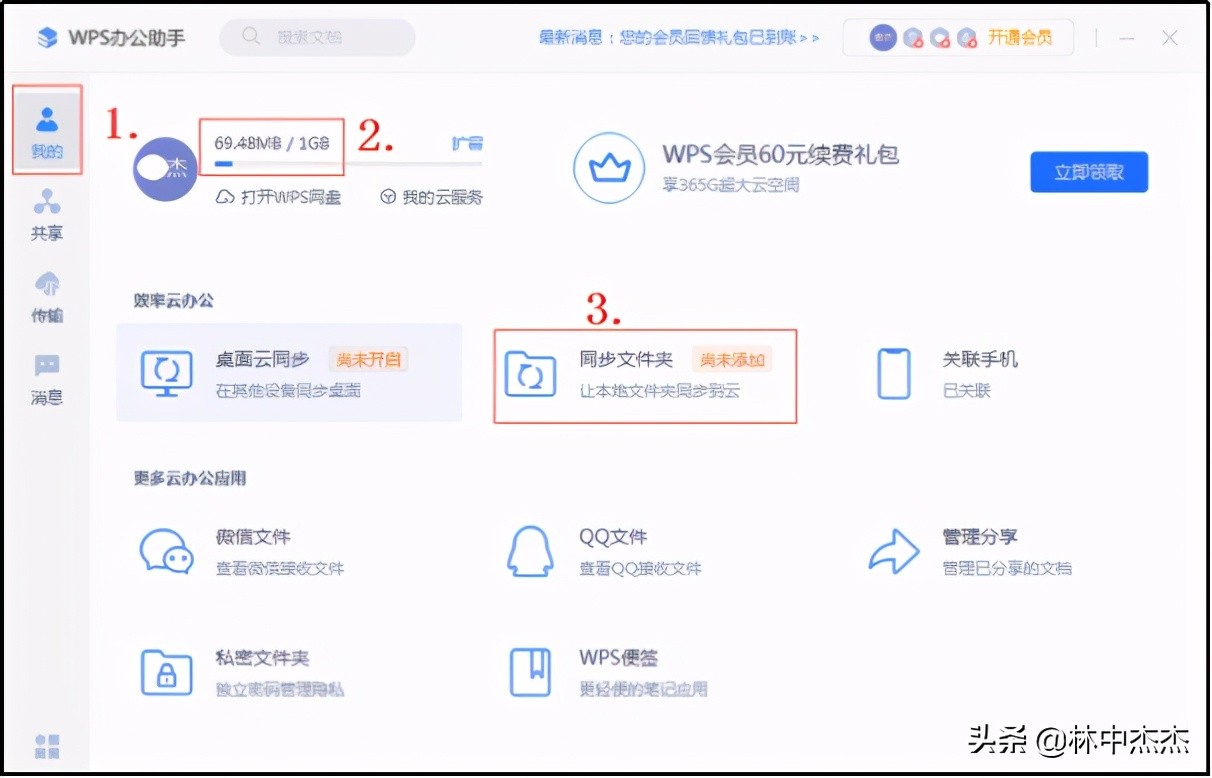The width and height of the screenshot is (1212, 778).
Task: Click the large profile avatar picture
Action: [x=166, y=168]
